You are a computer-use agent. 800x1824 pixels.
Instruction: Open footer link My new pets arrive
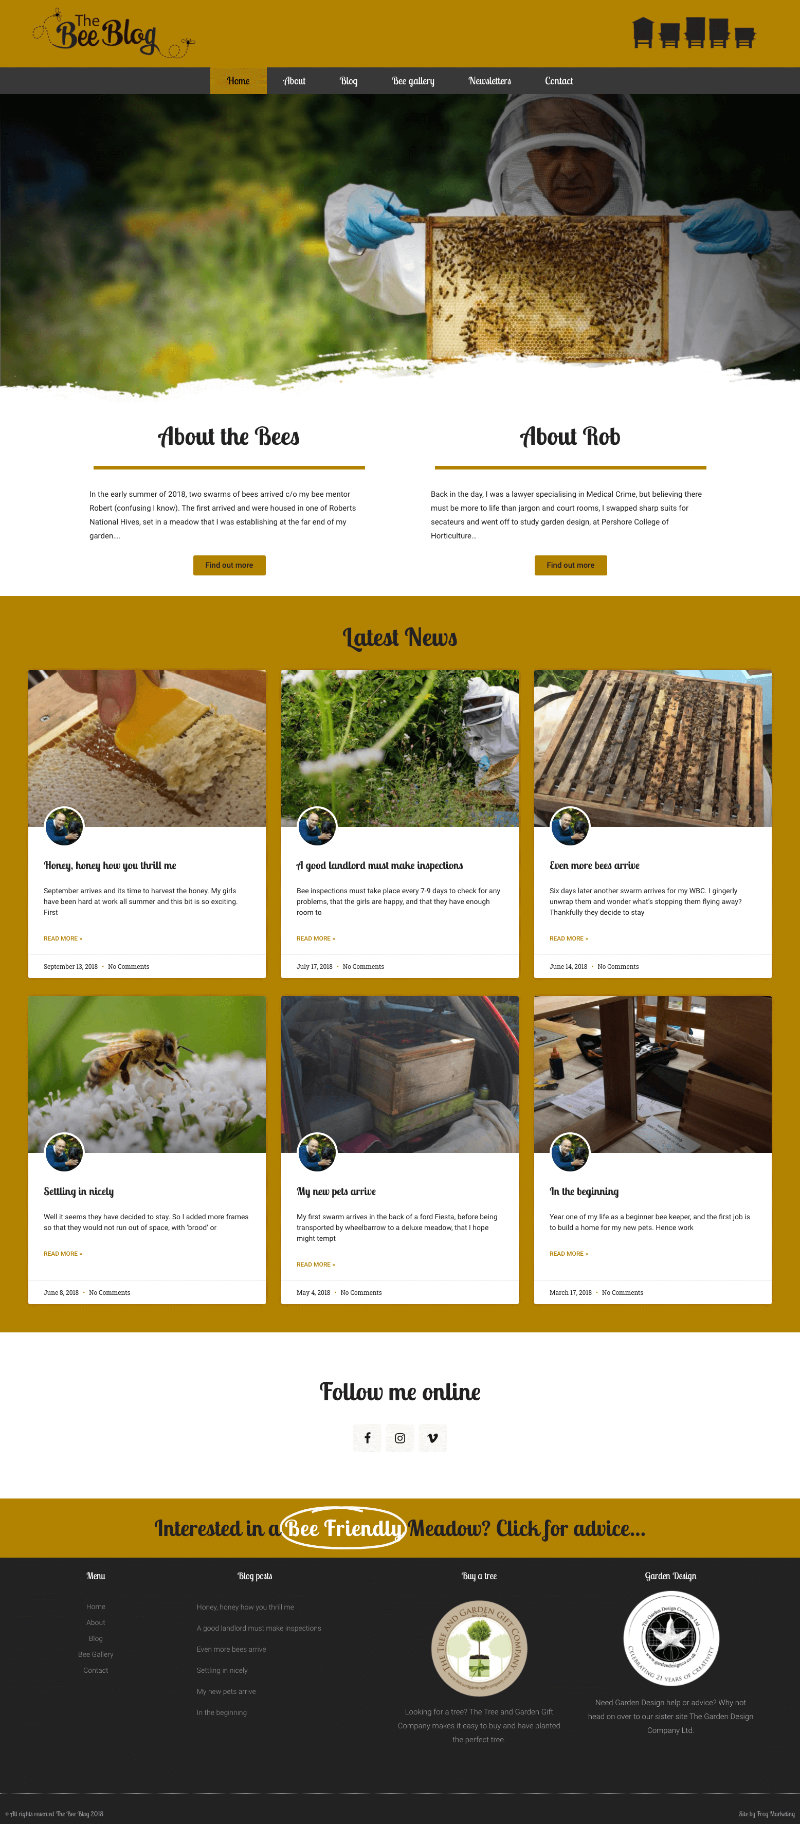[226, 1691]
